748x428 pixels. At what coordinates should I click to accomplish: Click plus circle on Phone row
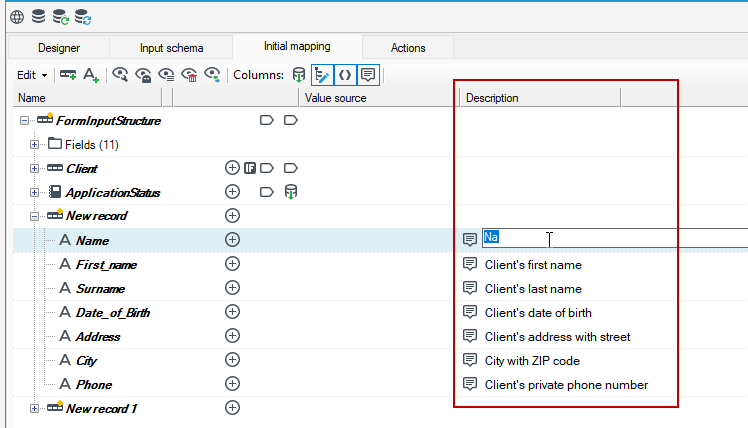click(232, 384)
